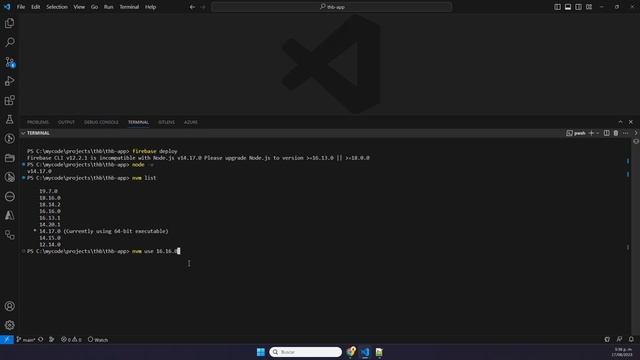Click the errors and warnings counter
Screen dimensions: 640x360
point(71,340)
